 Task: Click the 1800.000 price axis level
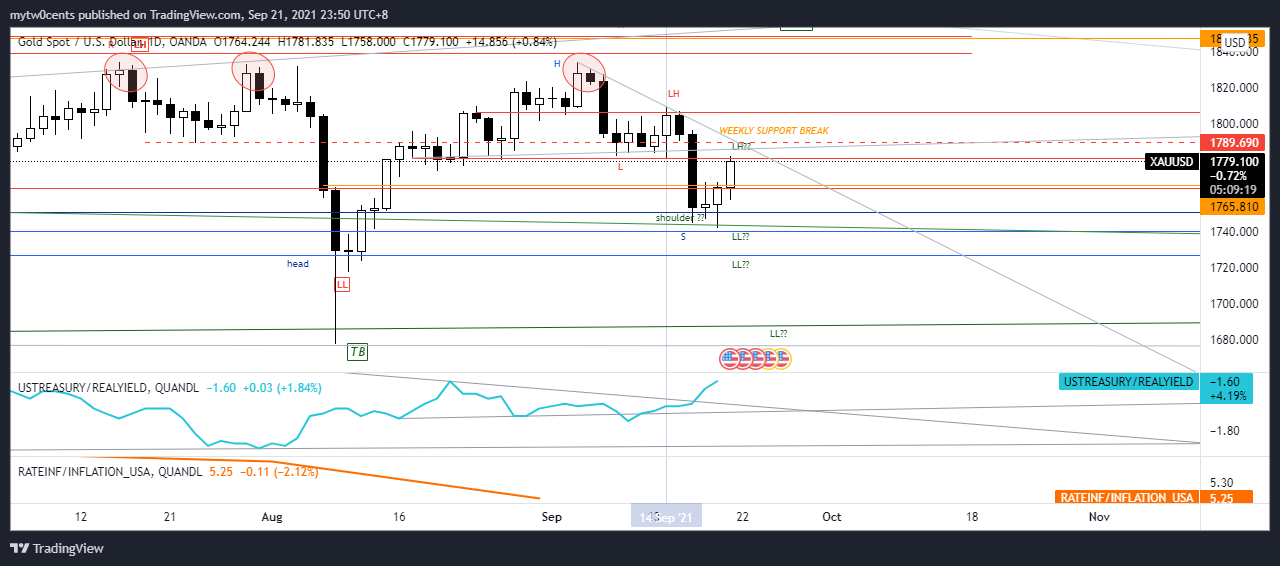point(1233,124)
